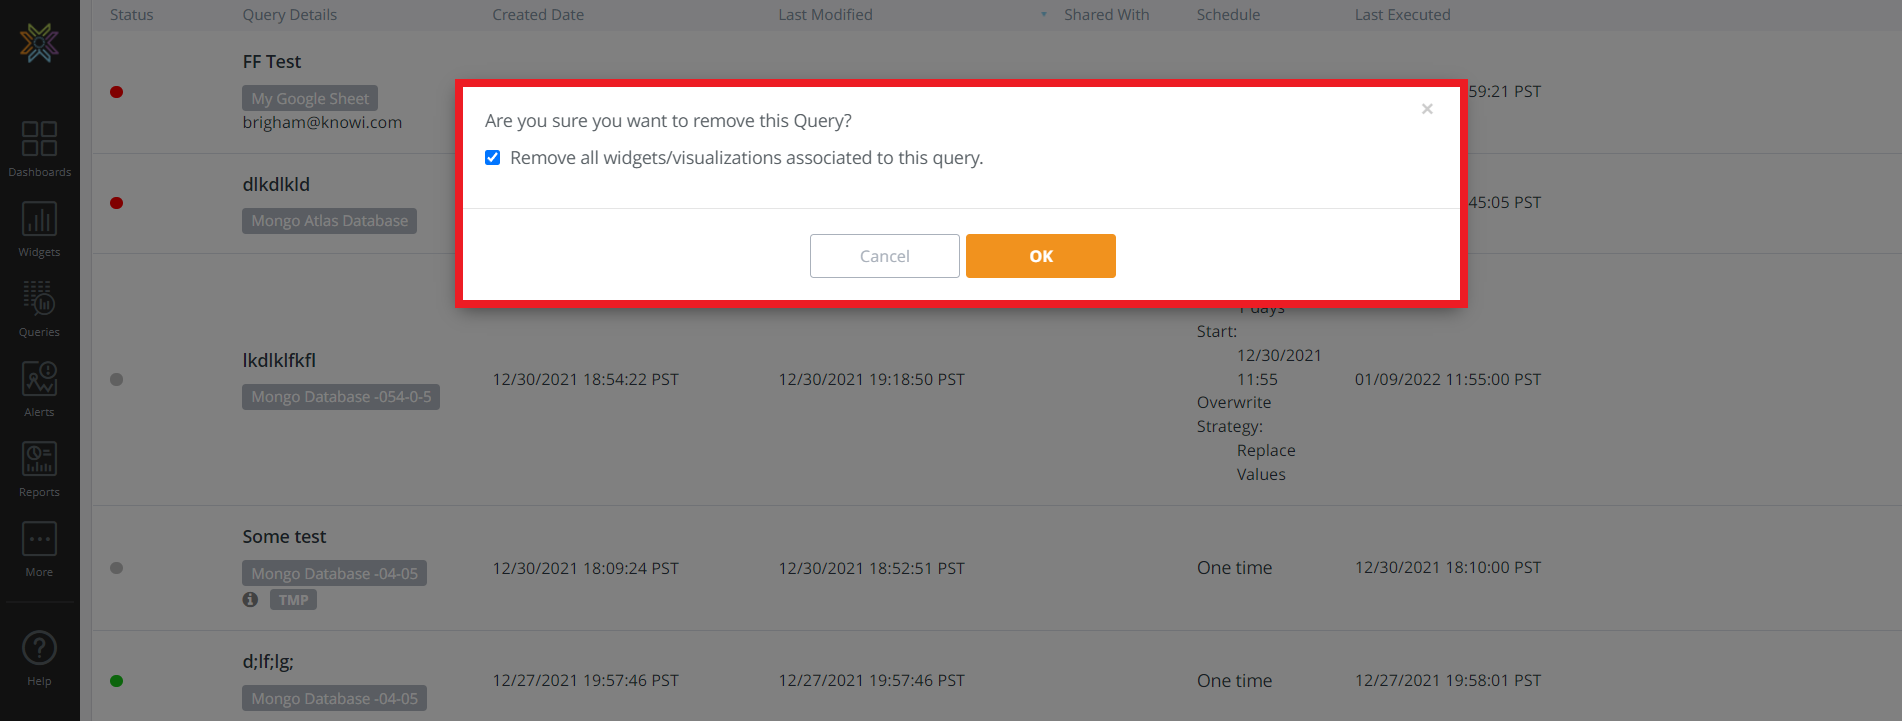Image resolution: width=1902 pixels, height=721 pixels.
Task: Click the More sidebar icon
Action: 39,540
